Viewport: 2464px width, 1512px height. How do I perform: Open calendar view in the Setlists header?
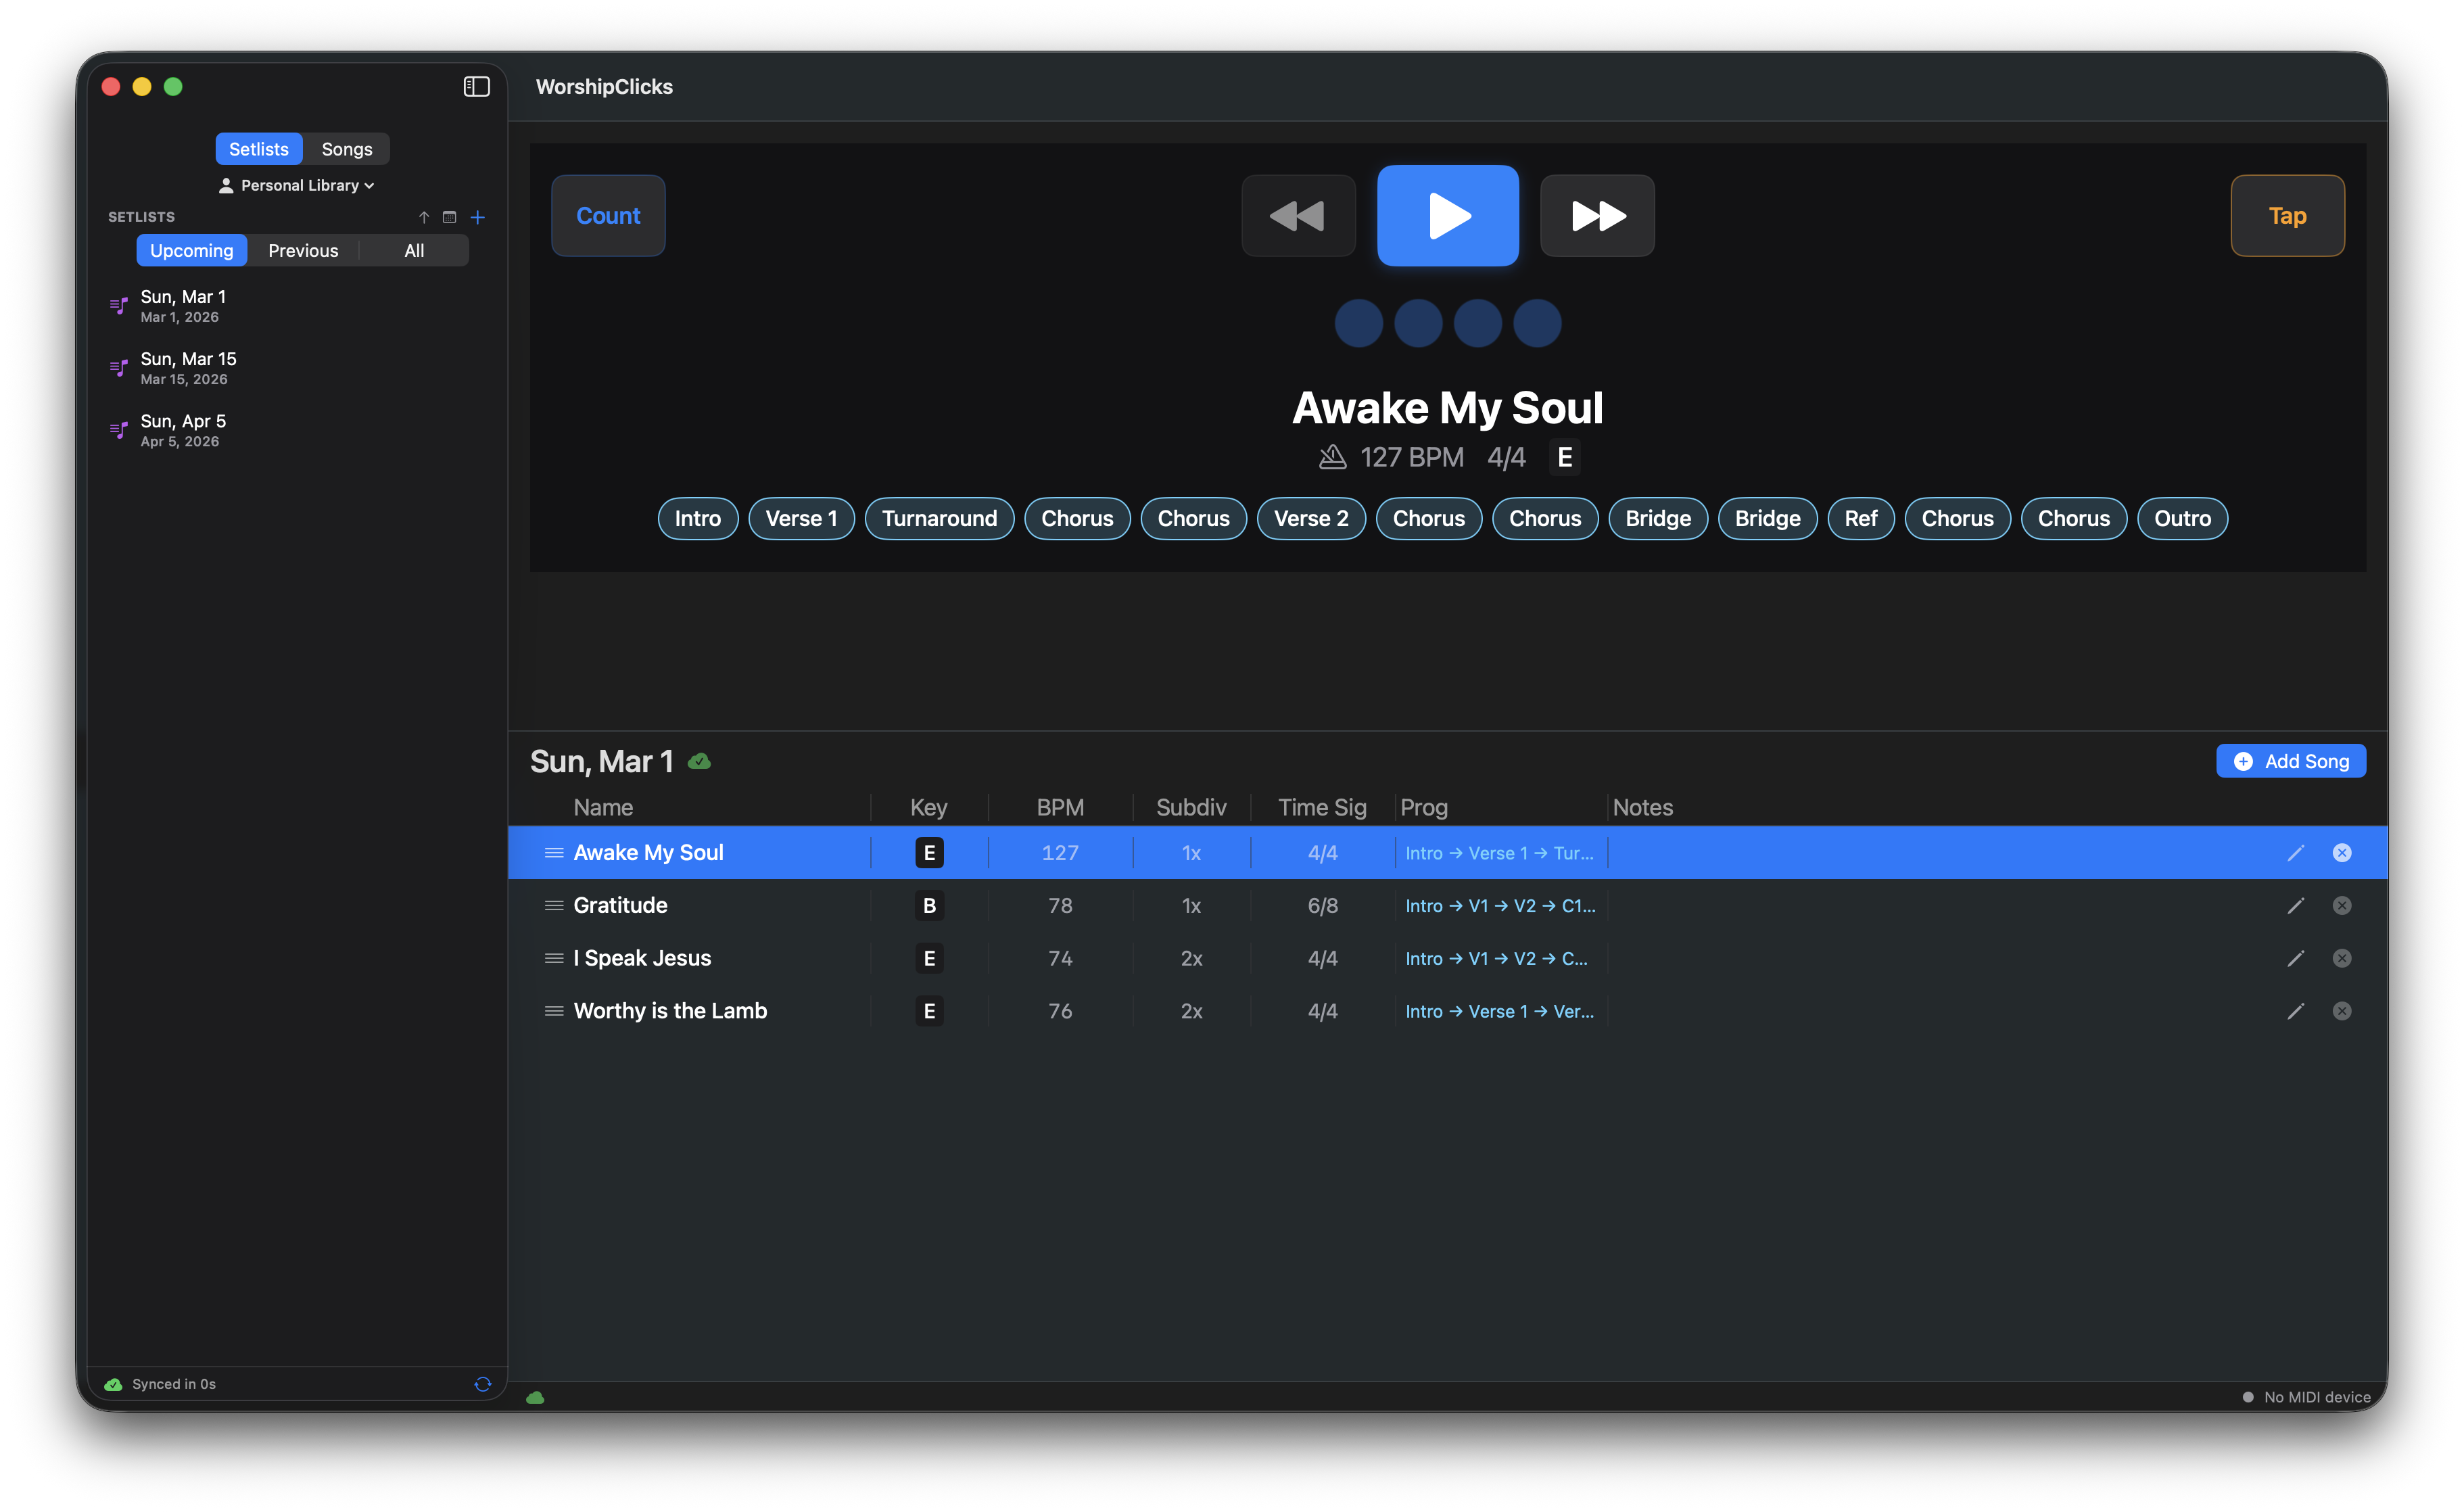click(449, 216)
